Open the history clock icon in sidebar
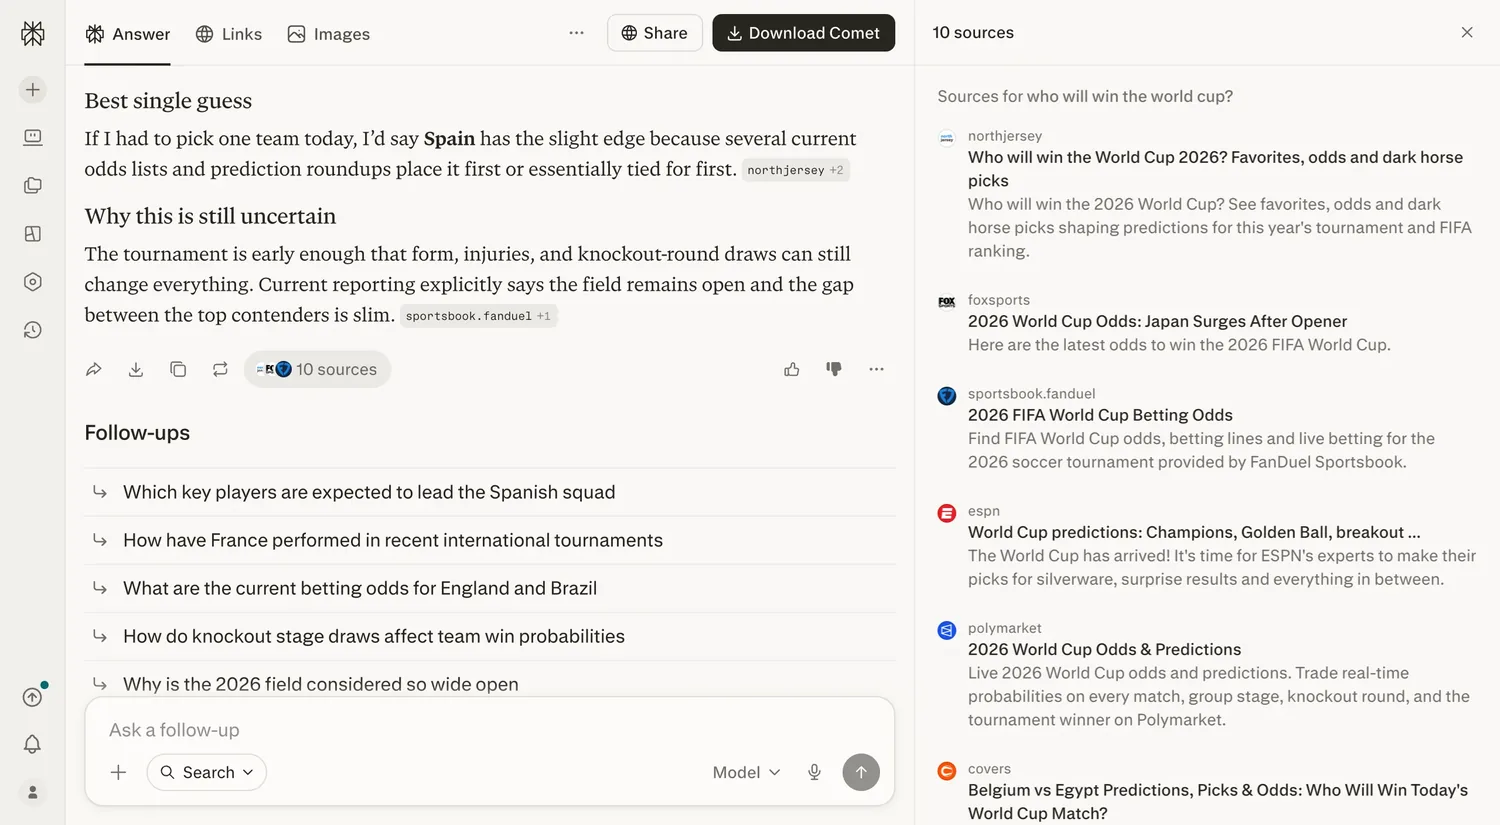This screenshot has height=825, width=1500. (x=33, y=330)
